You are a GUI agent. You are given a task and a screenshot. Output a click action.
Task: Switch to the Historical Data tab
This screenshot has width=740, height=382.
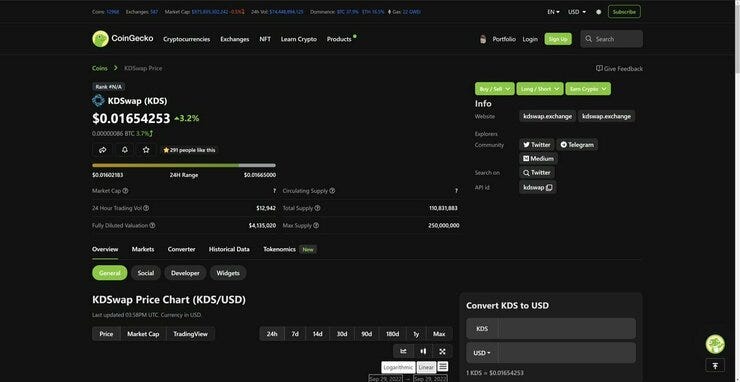click(229, 249)
